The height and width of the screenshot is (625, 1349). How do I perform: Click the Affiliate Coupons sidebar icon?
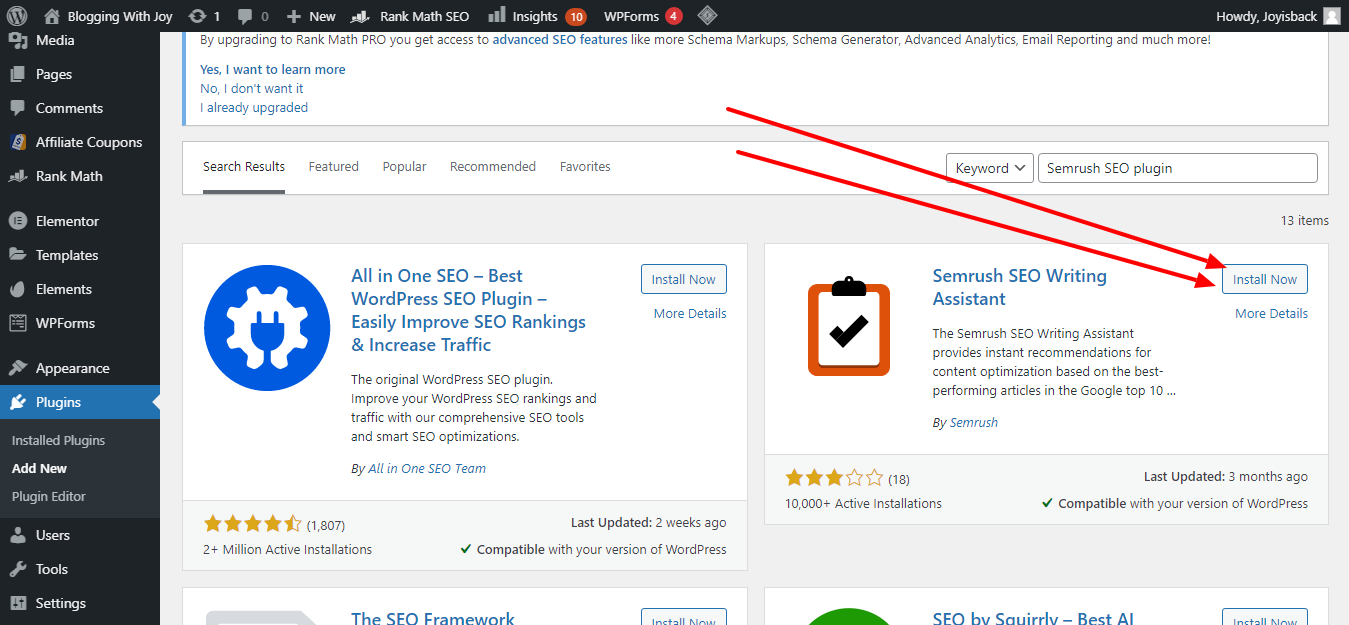tap(17, 142)
